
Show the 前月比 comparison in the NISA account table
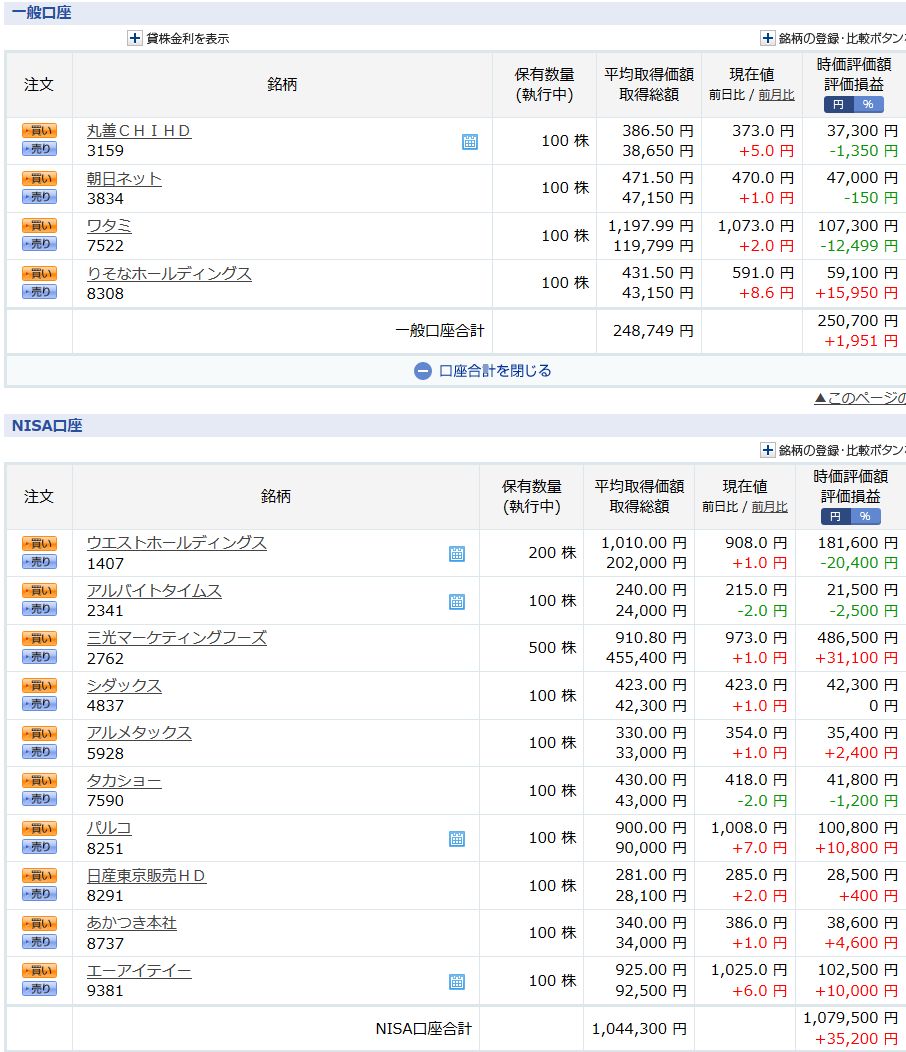[770, 507]
